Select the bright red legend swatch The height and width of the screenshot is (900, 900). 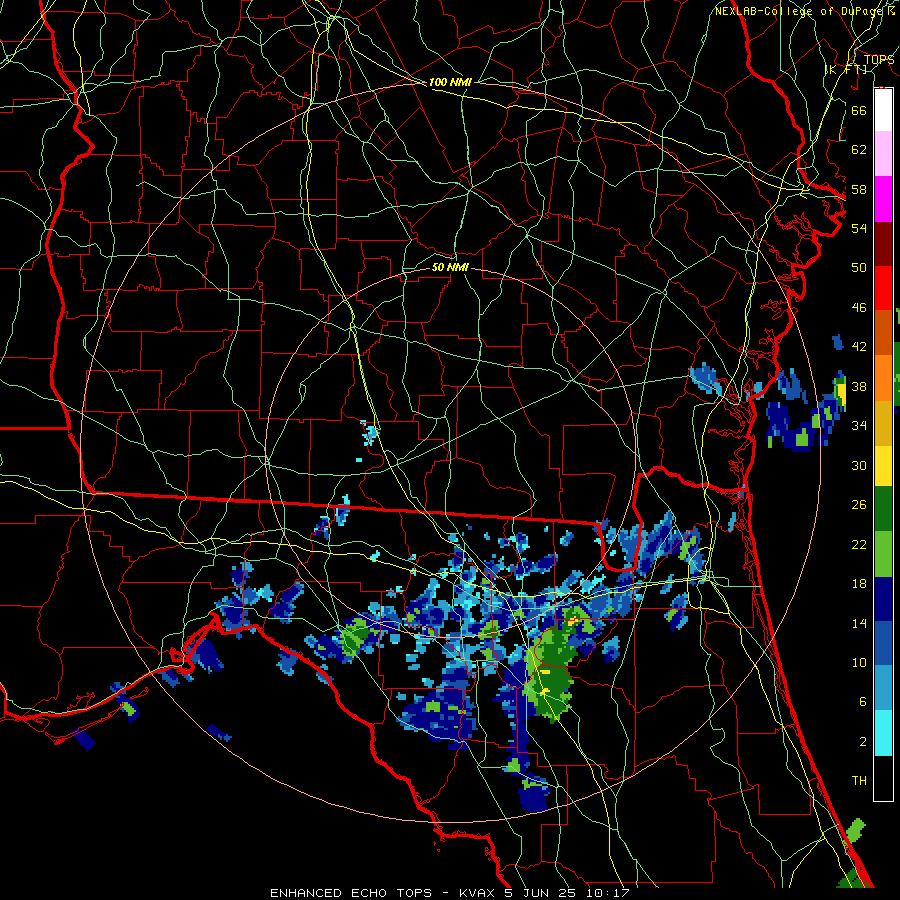click(883, 288)
